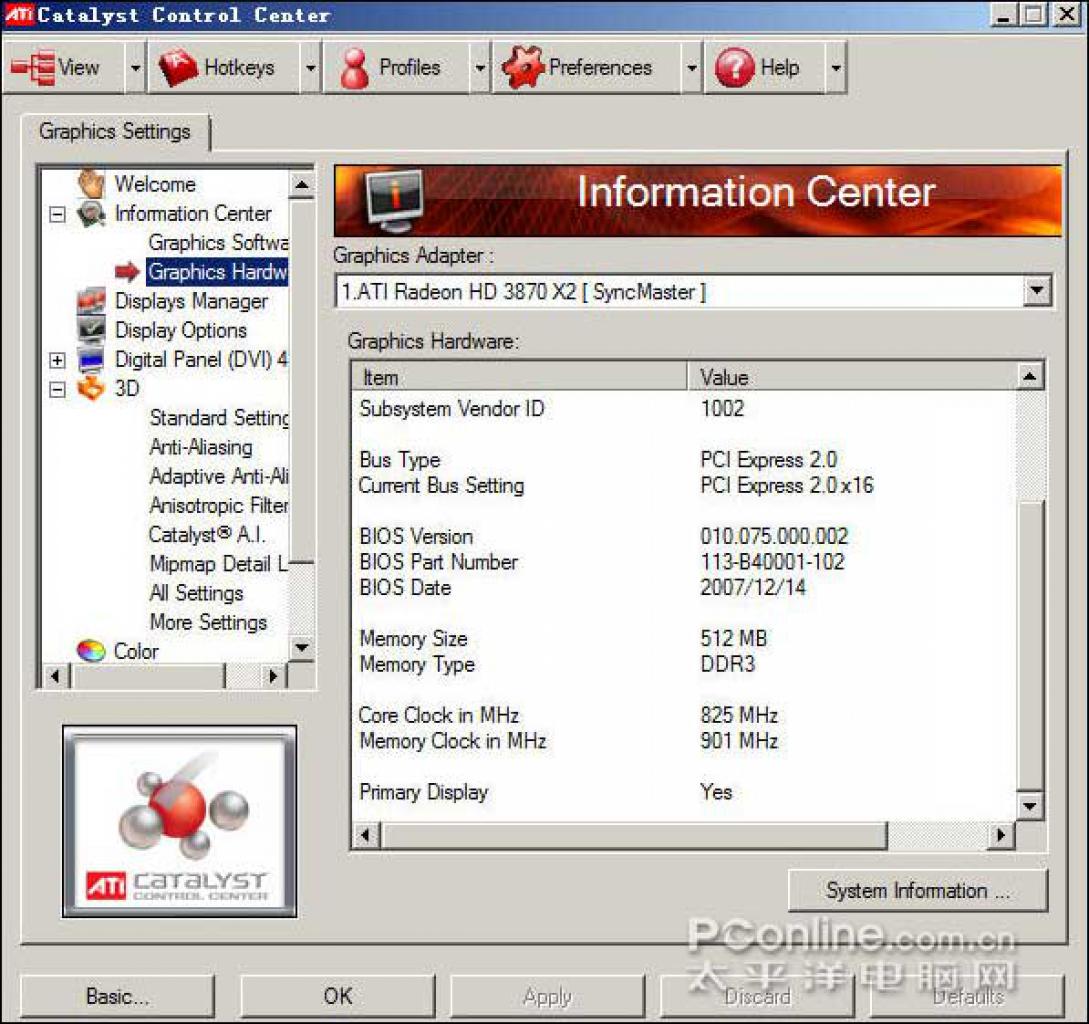This screenshot has width=1089, height=1024.
Task: Click the Basic... button
Action: point(117,996)
